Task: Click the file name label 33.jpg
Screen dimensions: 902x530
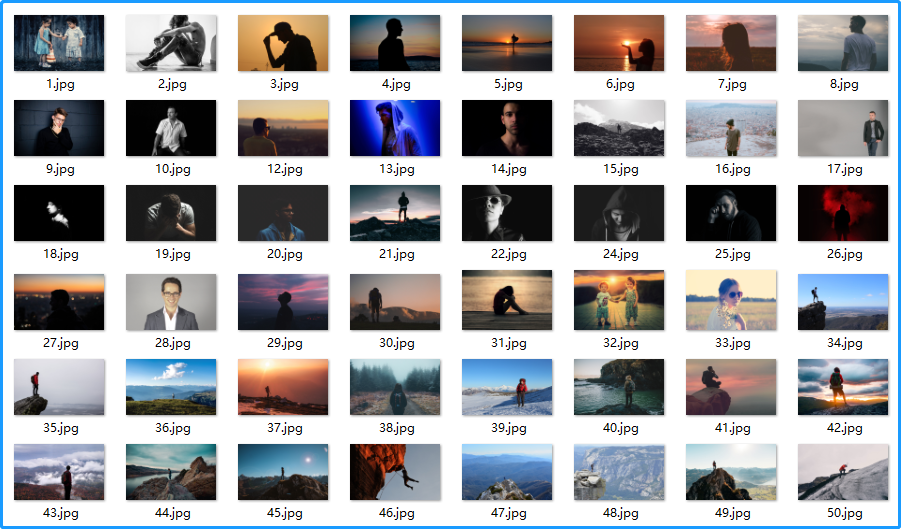Action: [732, 344]
